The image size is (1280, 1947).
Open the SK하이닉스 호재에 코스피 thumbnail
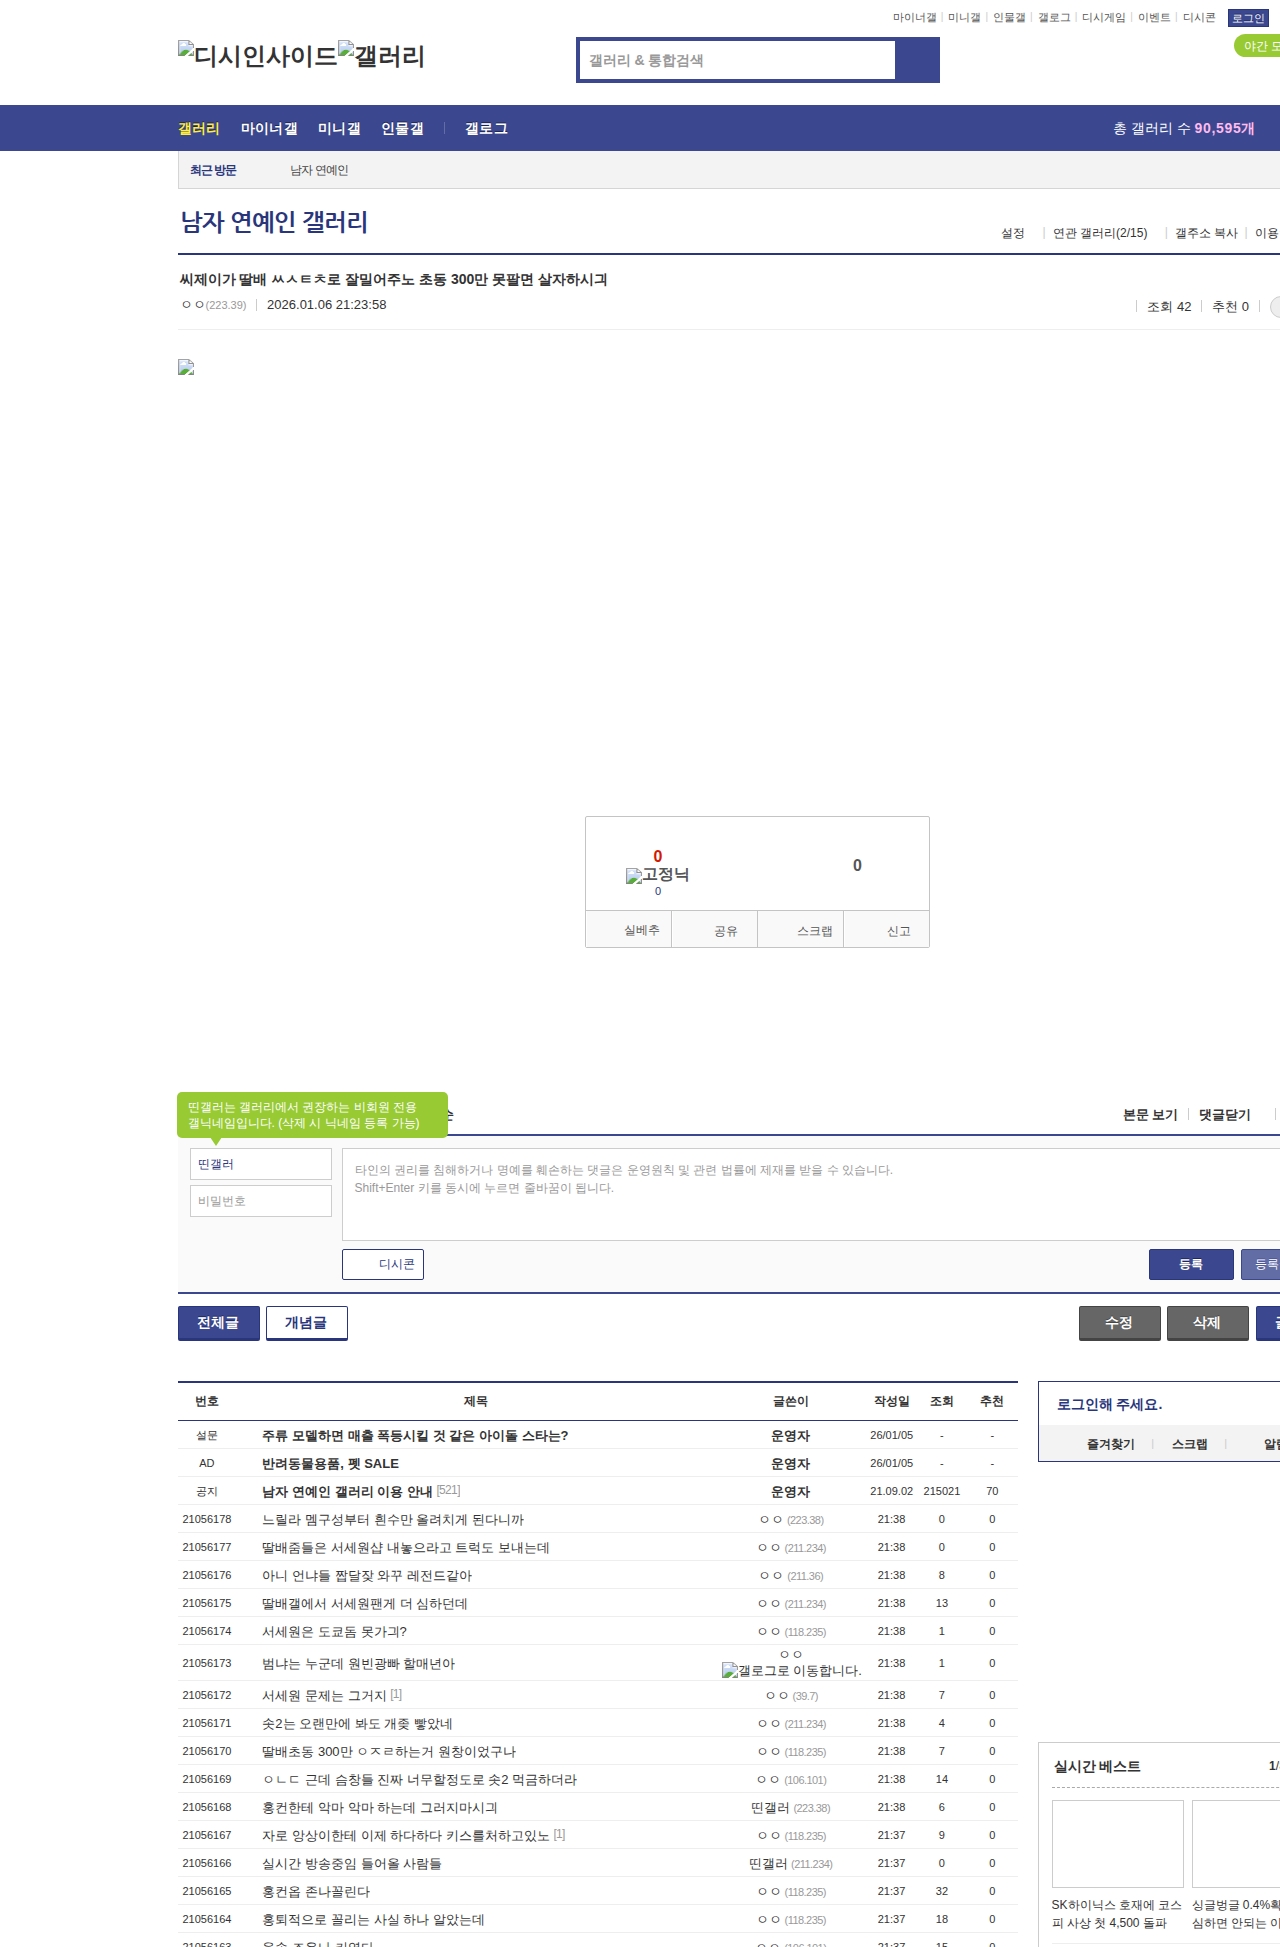point(1118,1844)
